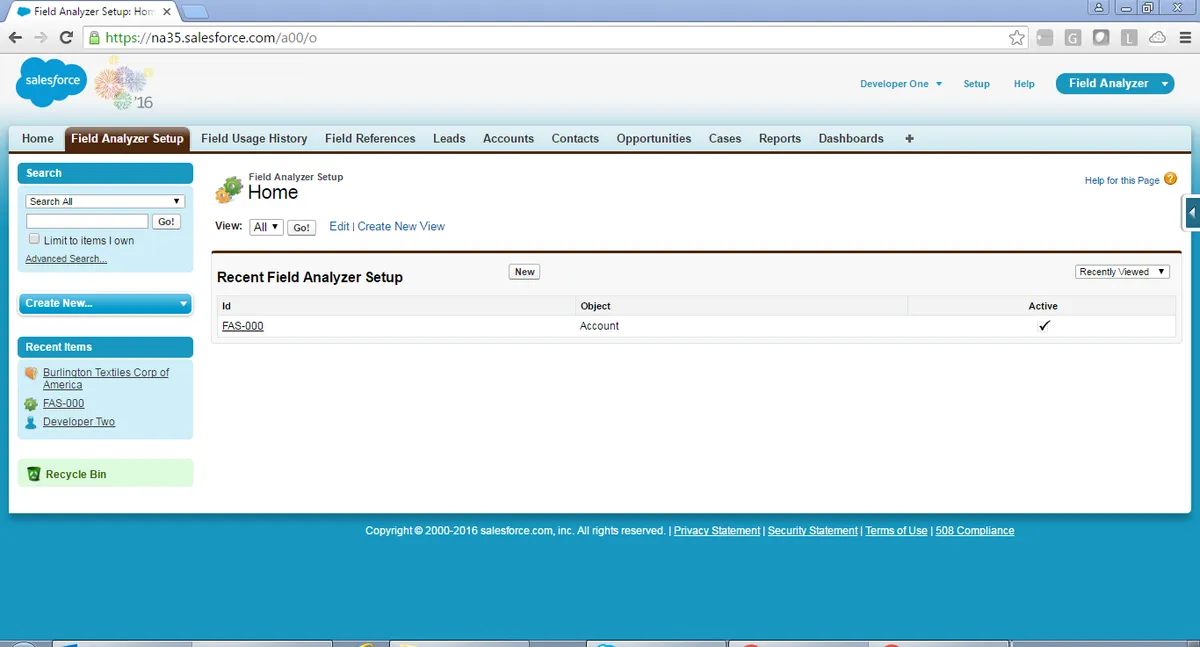Click the FAS-000 gear icon in Recent Items
This screenshot has width=1200, height=647.
tap(31, 404)
